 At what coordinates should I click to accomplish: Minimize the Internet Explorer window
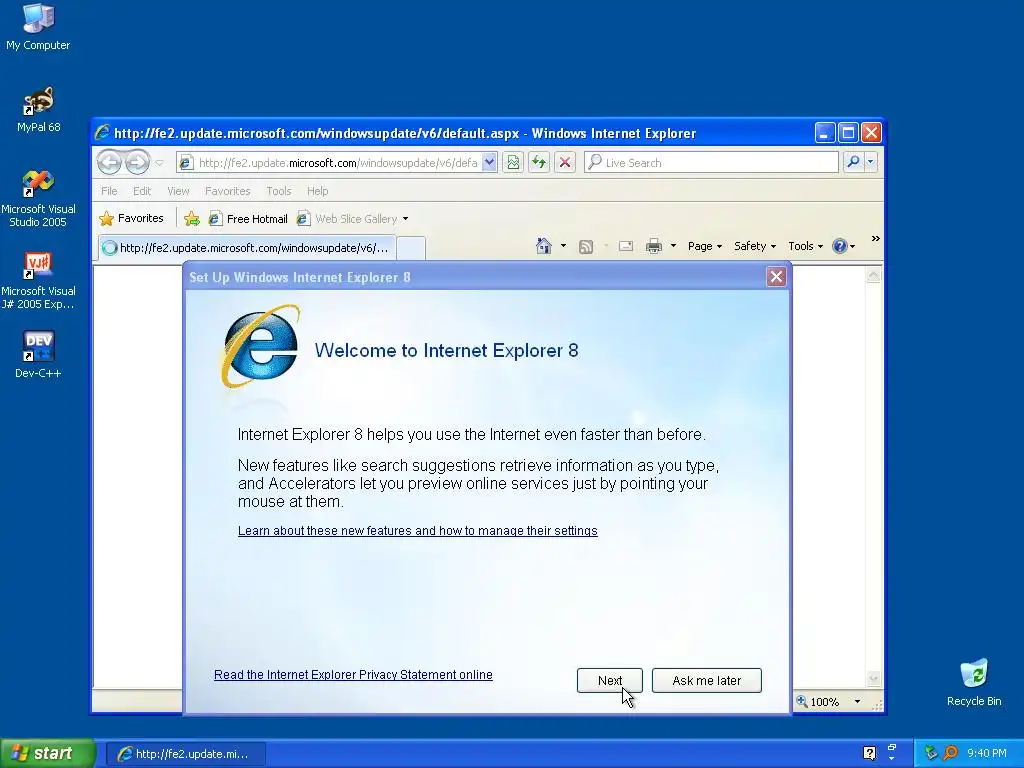(825, 133)
